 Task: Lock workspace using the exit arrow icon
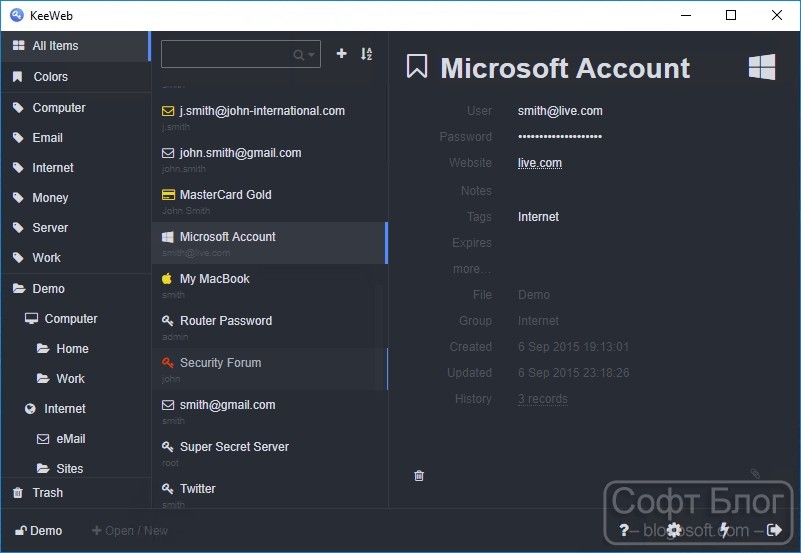[774, 530]
